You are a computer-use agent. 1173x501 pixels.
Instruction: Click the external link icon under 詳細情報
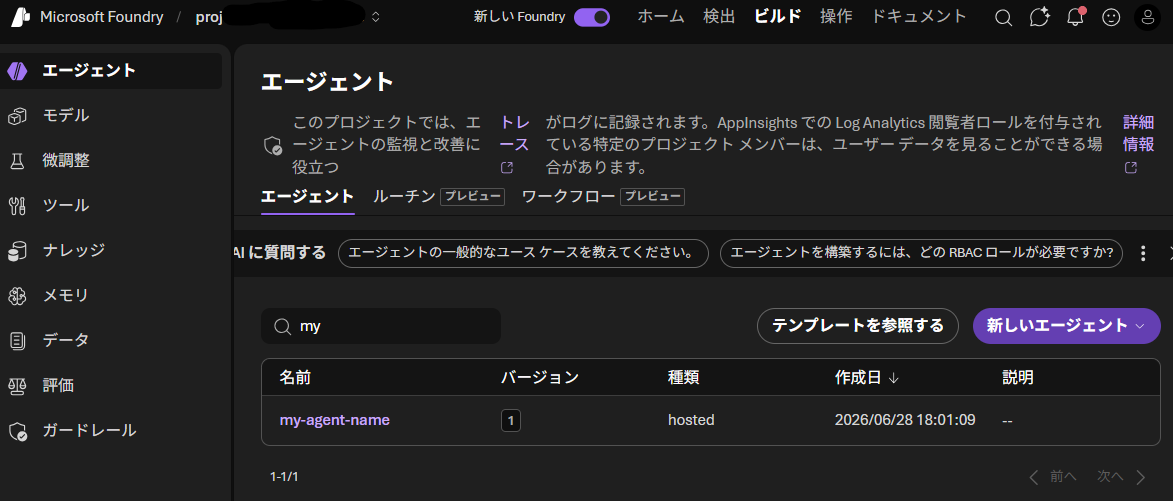pyautogui.click(x=1130, y=167)
